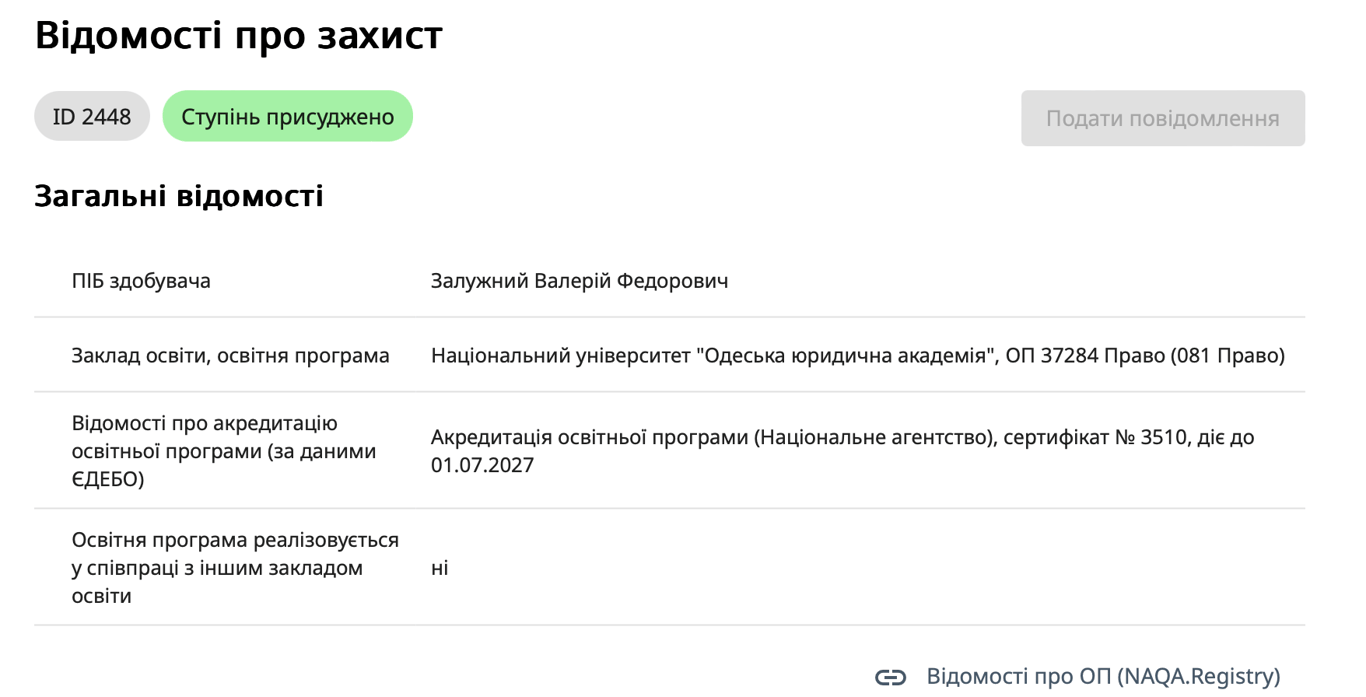Image resolution: width=1366 pixels, height=697 pixels.
Task: Click the Відомості про захист page heading
Action: pos(239,36)
